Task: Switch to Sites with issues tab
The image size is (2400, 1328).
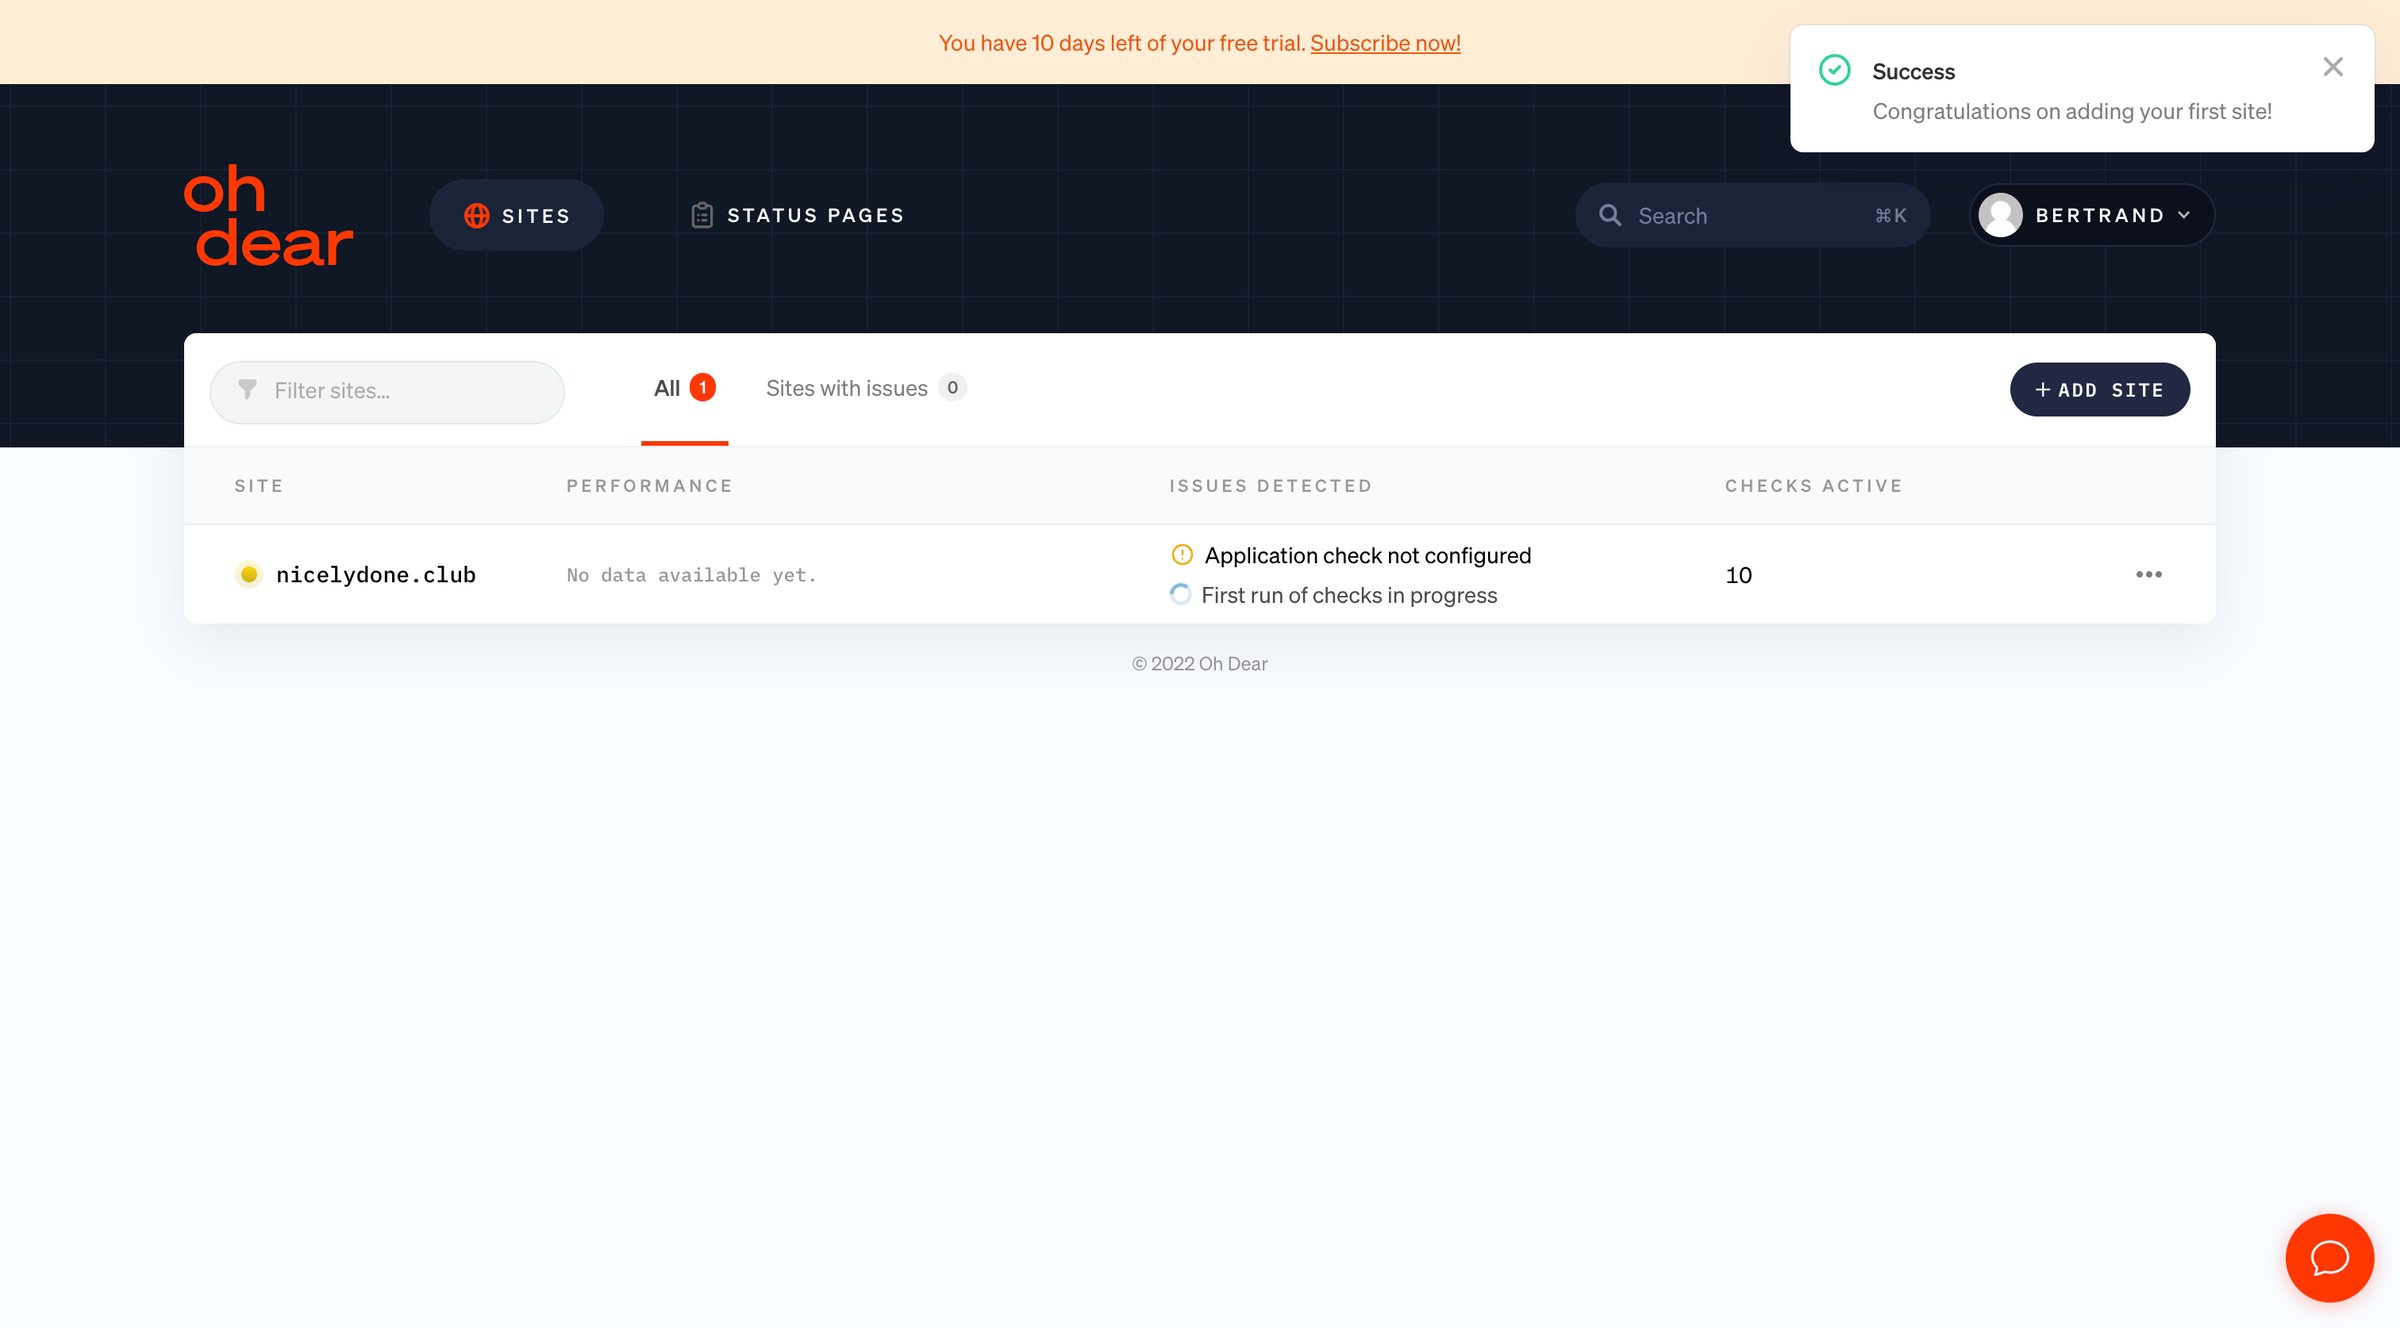Action: coord(865,388)
